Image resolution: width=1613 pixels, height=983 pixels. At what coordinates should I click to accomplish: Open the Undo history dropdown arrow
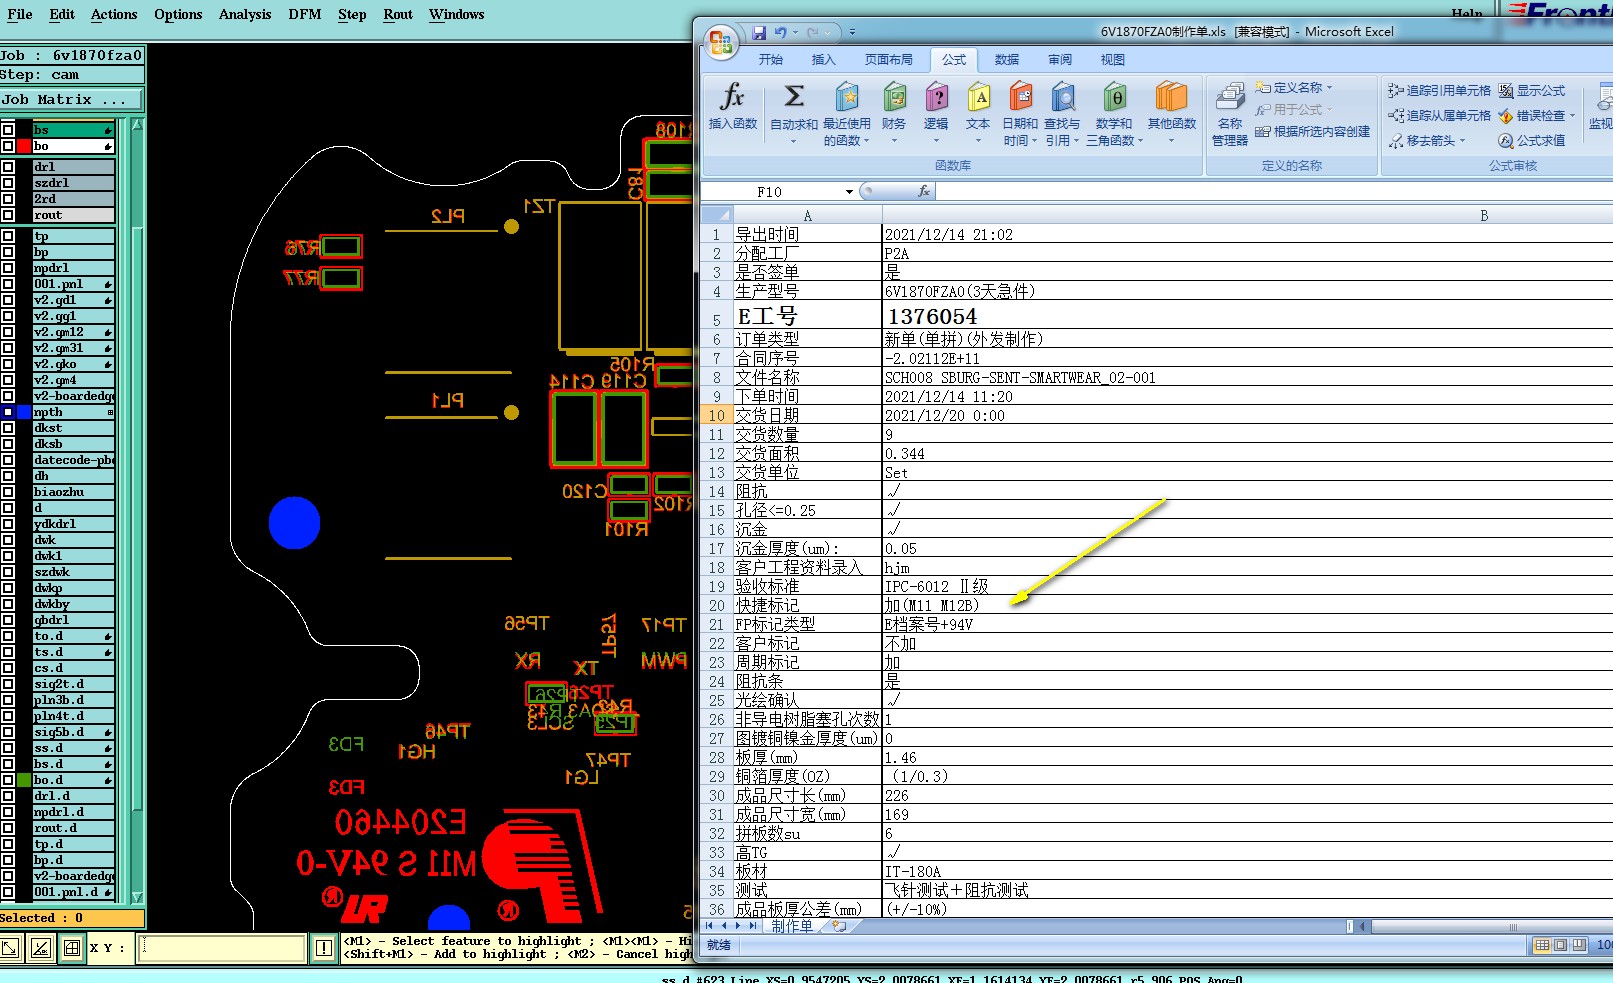tap(795, 32)
